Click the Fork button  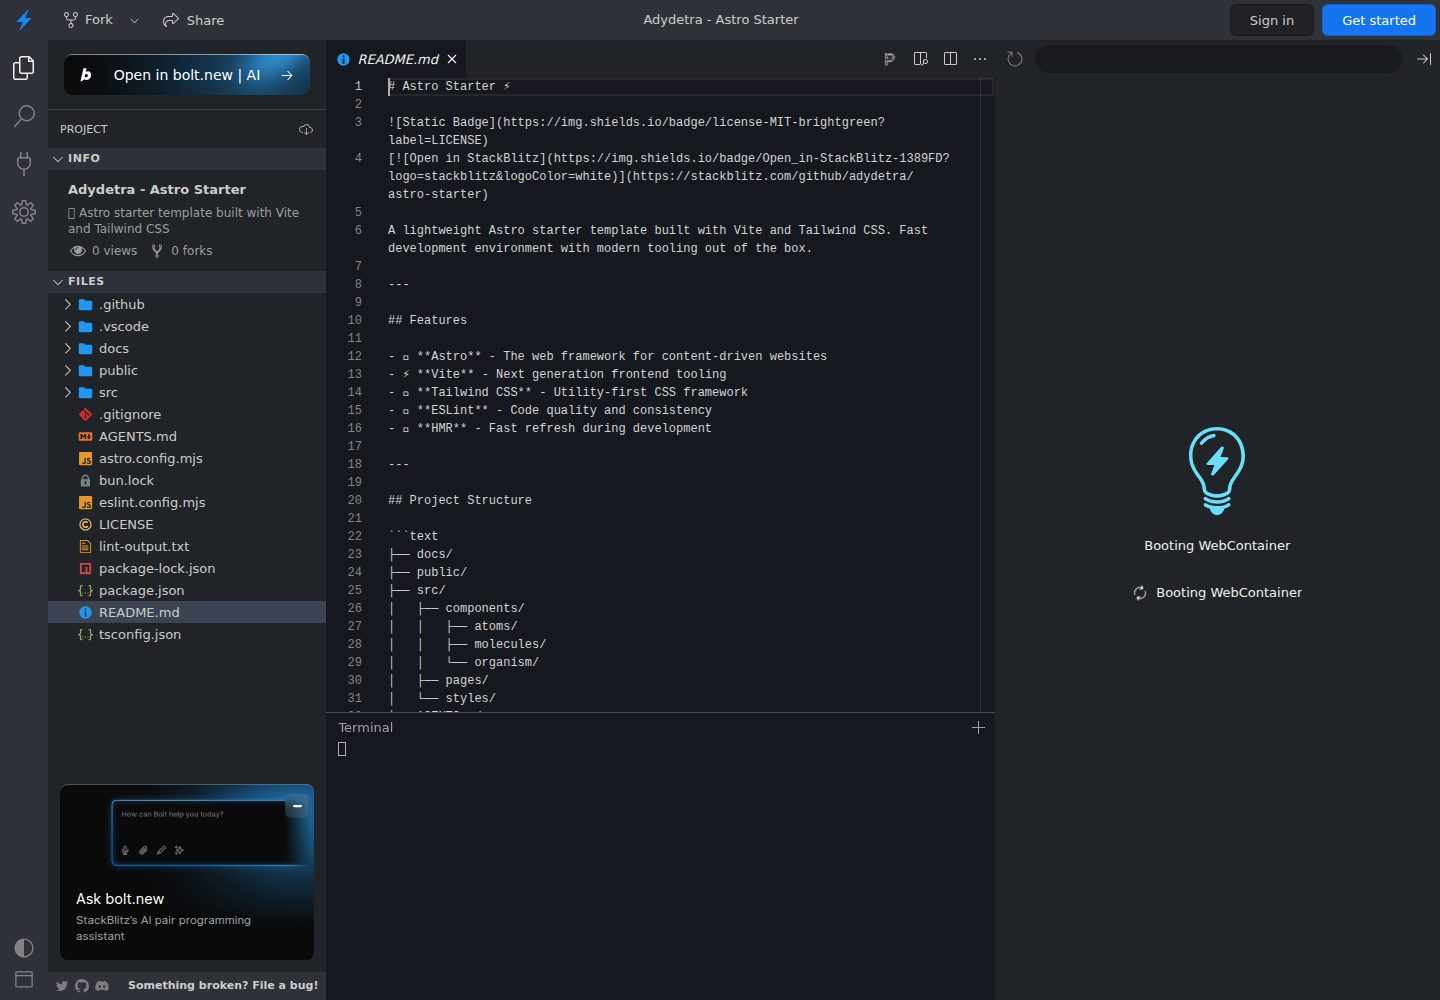click(x=88, y=20)
